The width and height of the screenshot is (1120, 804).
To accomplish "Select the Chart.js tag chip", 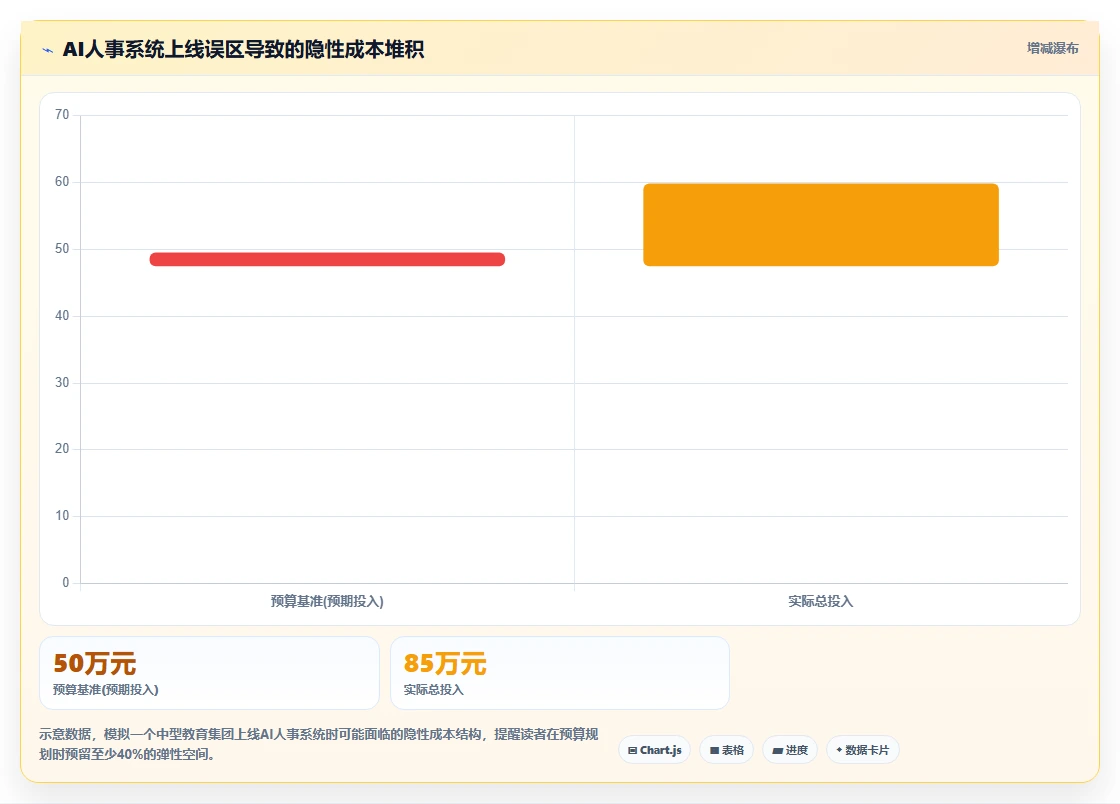I will tap(654, 750).
